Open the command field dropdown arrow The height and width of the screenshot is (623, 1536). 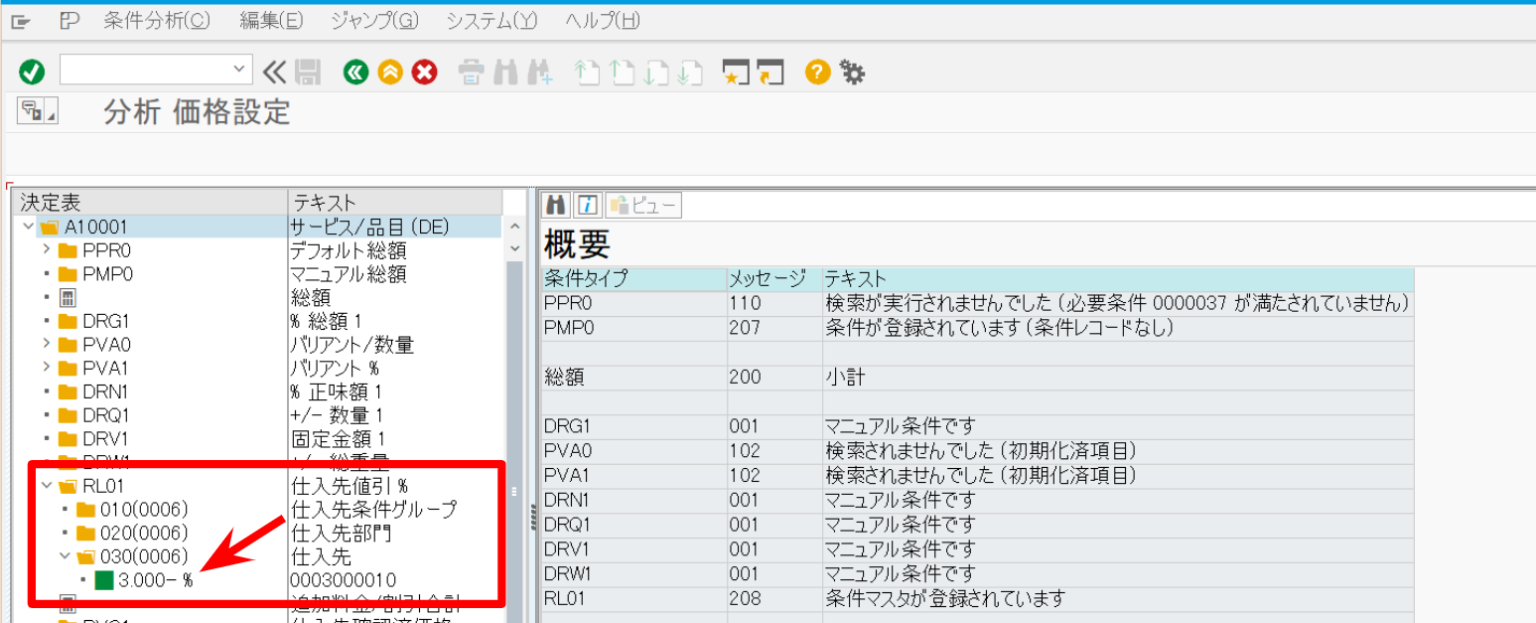(x=238, y=69)
